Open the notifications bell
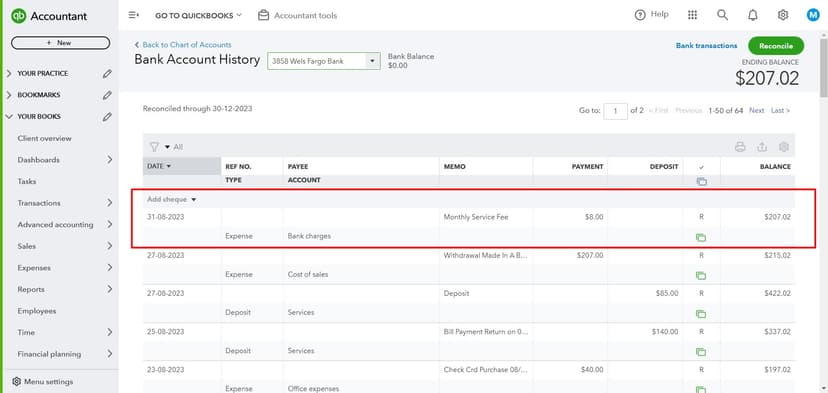Image resolution: width=828 pixels, height=393 pixels. click(x=753, y=15)
